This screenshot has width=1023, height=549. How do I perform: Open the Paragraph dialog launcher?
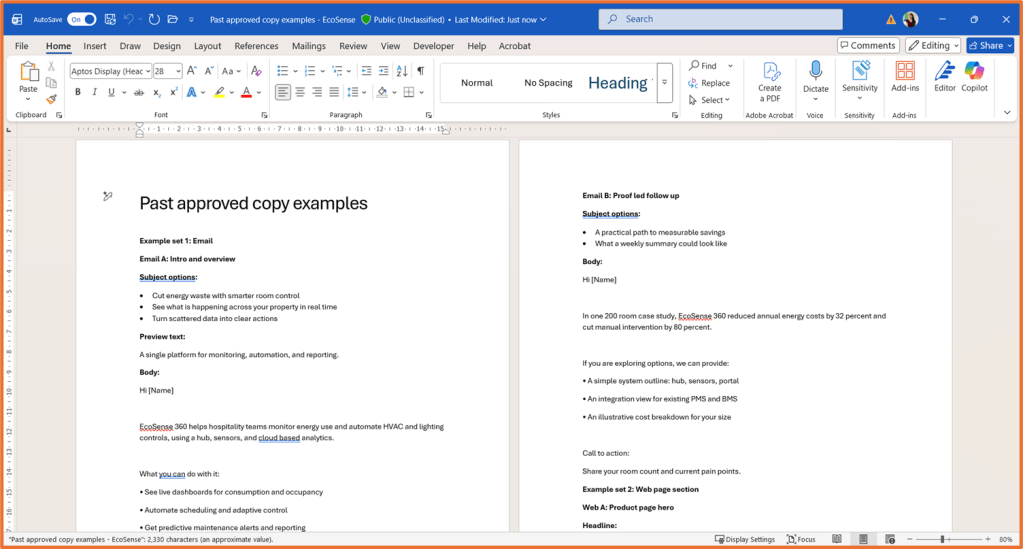click(429, 115)
